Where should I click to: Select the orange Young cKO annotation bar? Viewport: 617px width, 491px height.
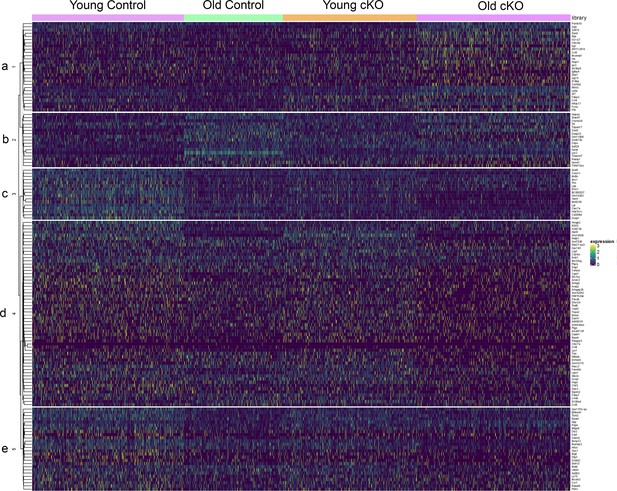[x=350, y=18]
